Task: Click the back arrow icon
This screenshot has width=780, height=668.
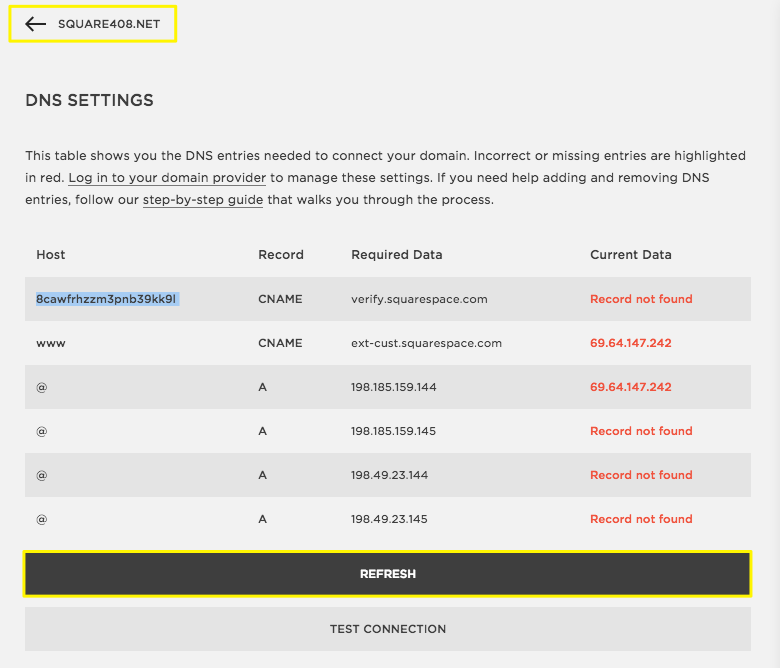Action: [x=36, y=24]
